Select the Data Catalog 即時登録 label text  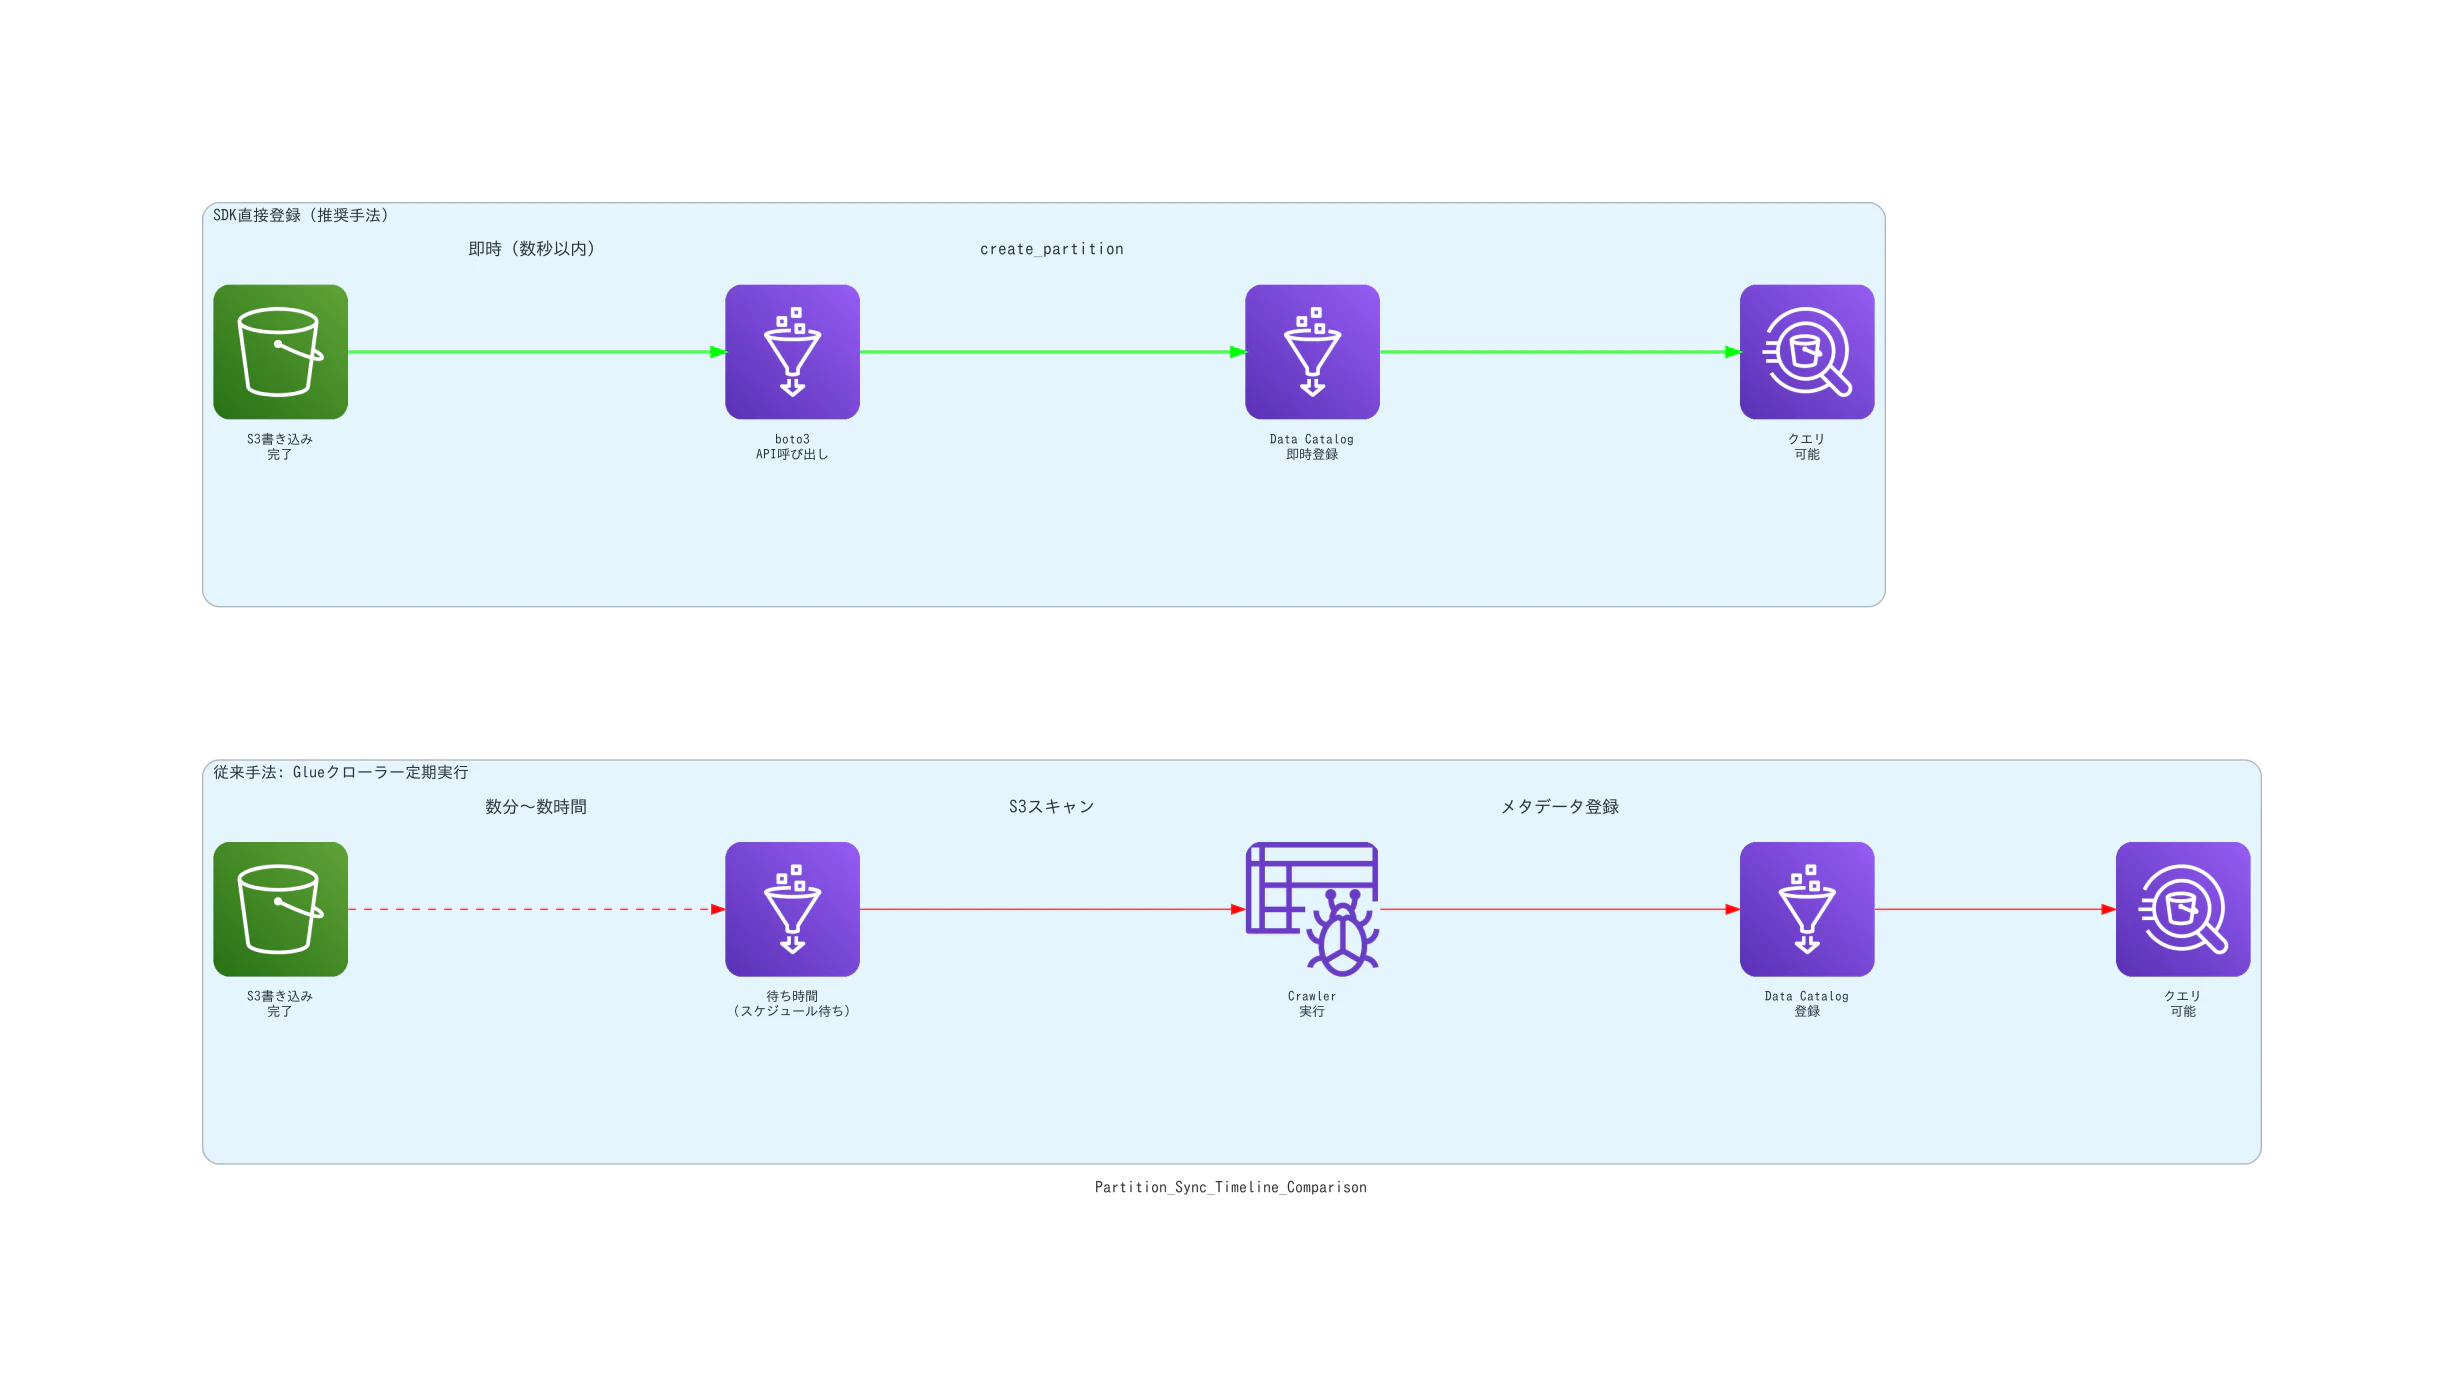(x=1312, y=447)
